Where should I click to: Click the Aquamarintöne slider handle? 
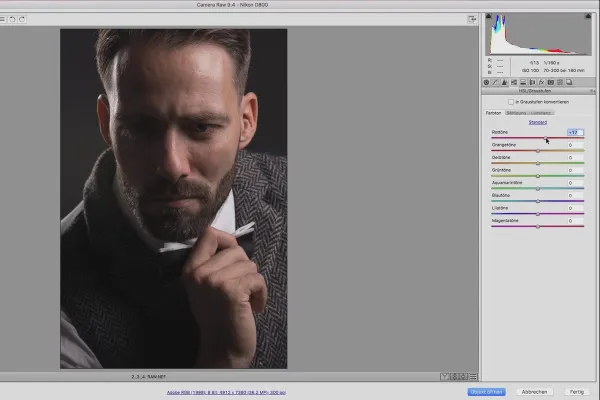[538, 189]
